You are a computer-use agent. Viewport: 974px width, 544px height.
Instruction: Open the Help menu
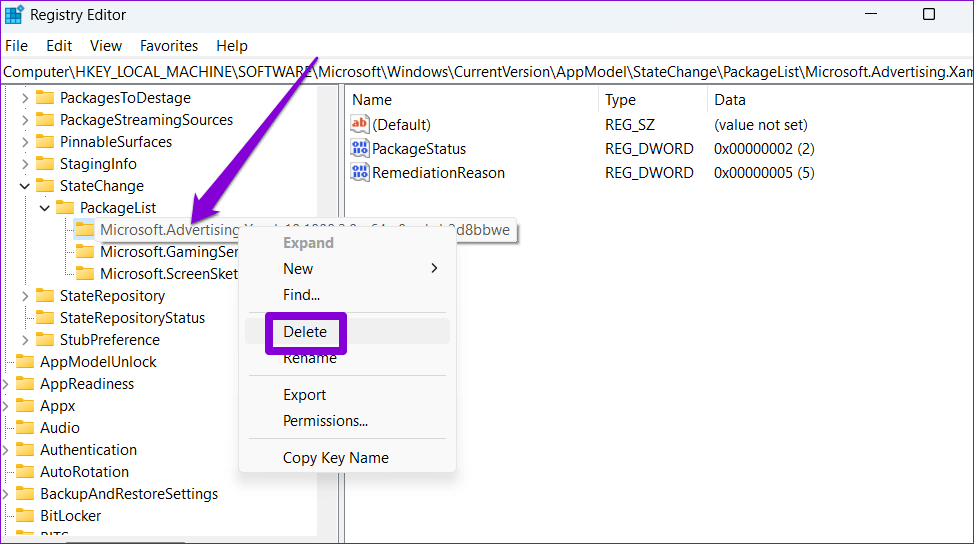[232, 46]
